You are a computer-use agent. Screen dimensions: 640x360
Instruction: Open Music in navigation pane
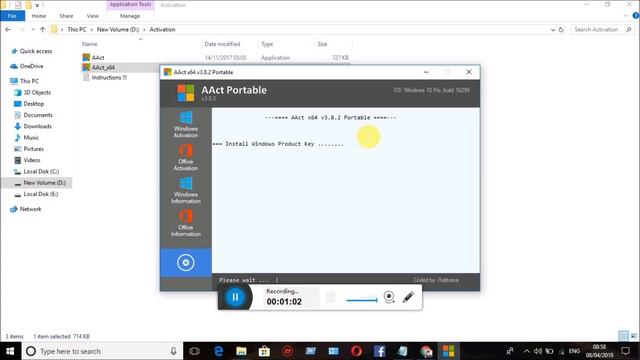pos(31,138)
